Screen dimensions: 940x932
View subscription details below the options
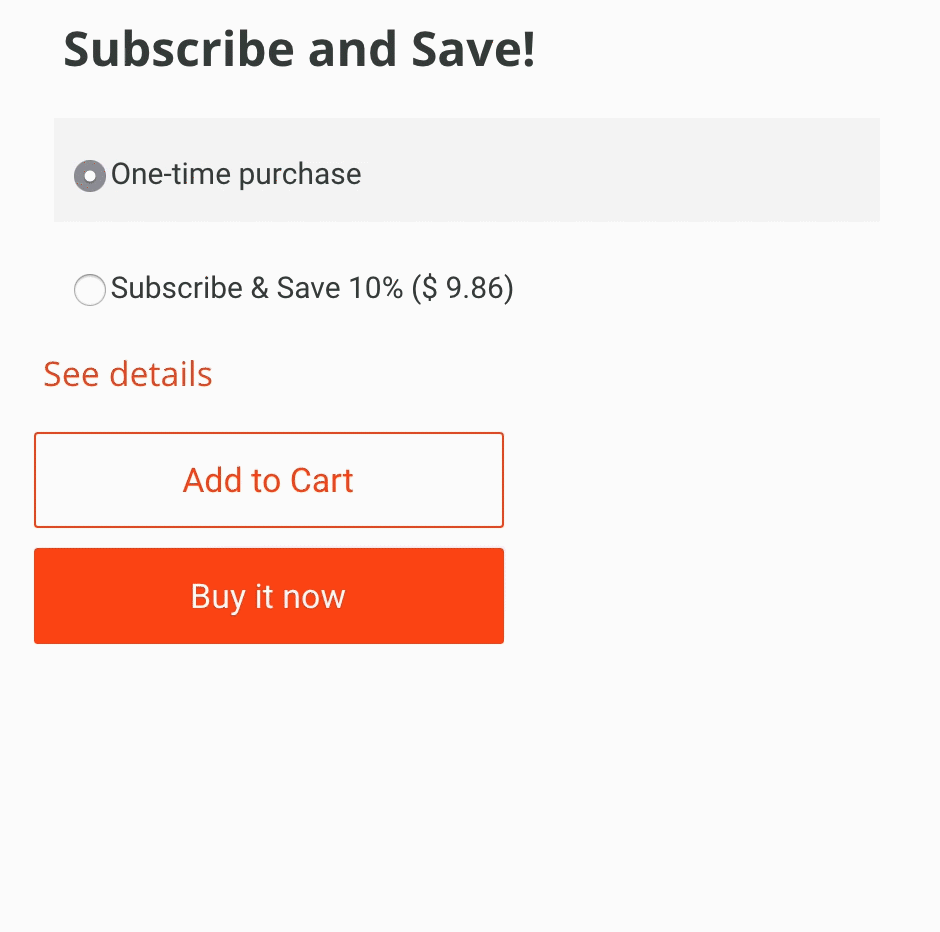[x=128, y=374]
